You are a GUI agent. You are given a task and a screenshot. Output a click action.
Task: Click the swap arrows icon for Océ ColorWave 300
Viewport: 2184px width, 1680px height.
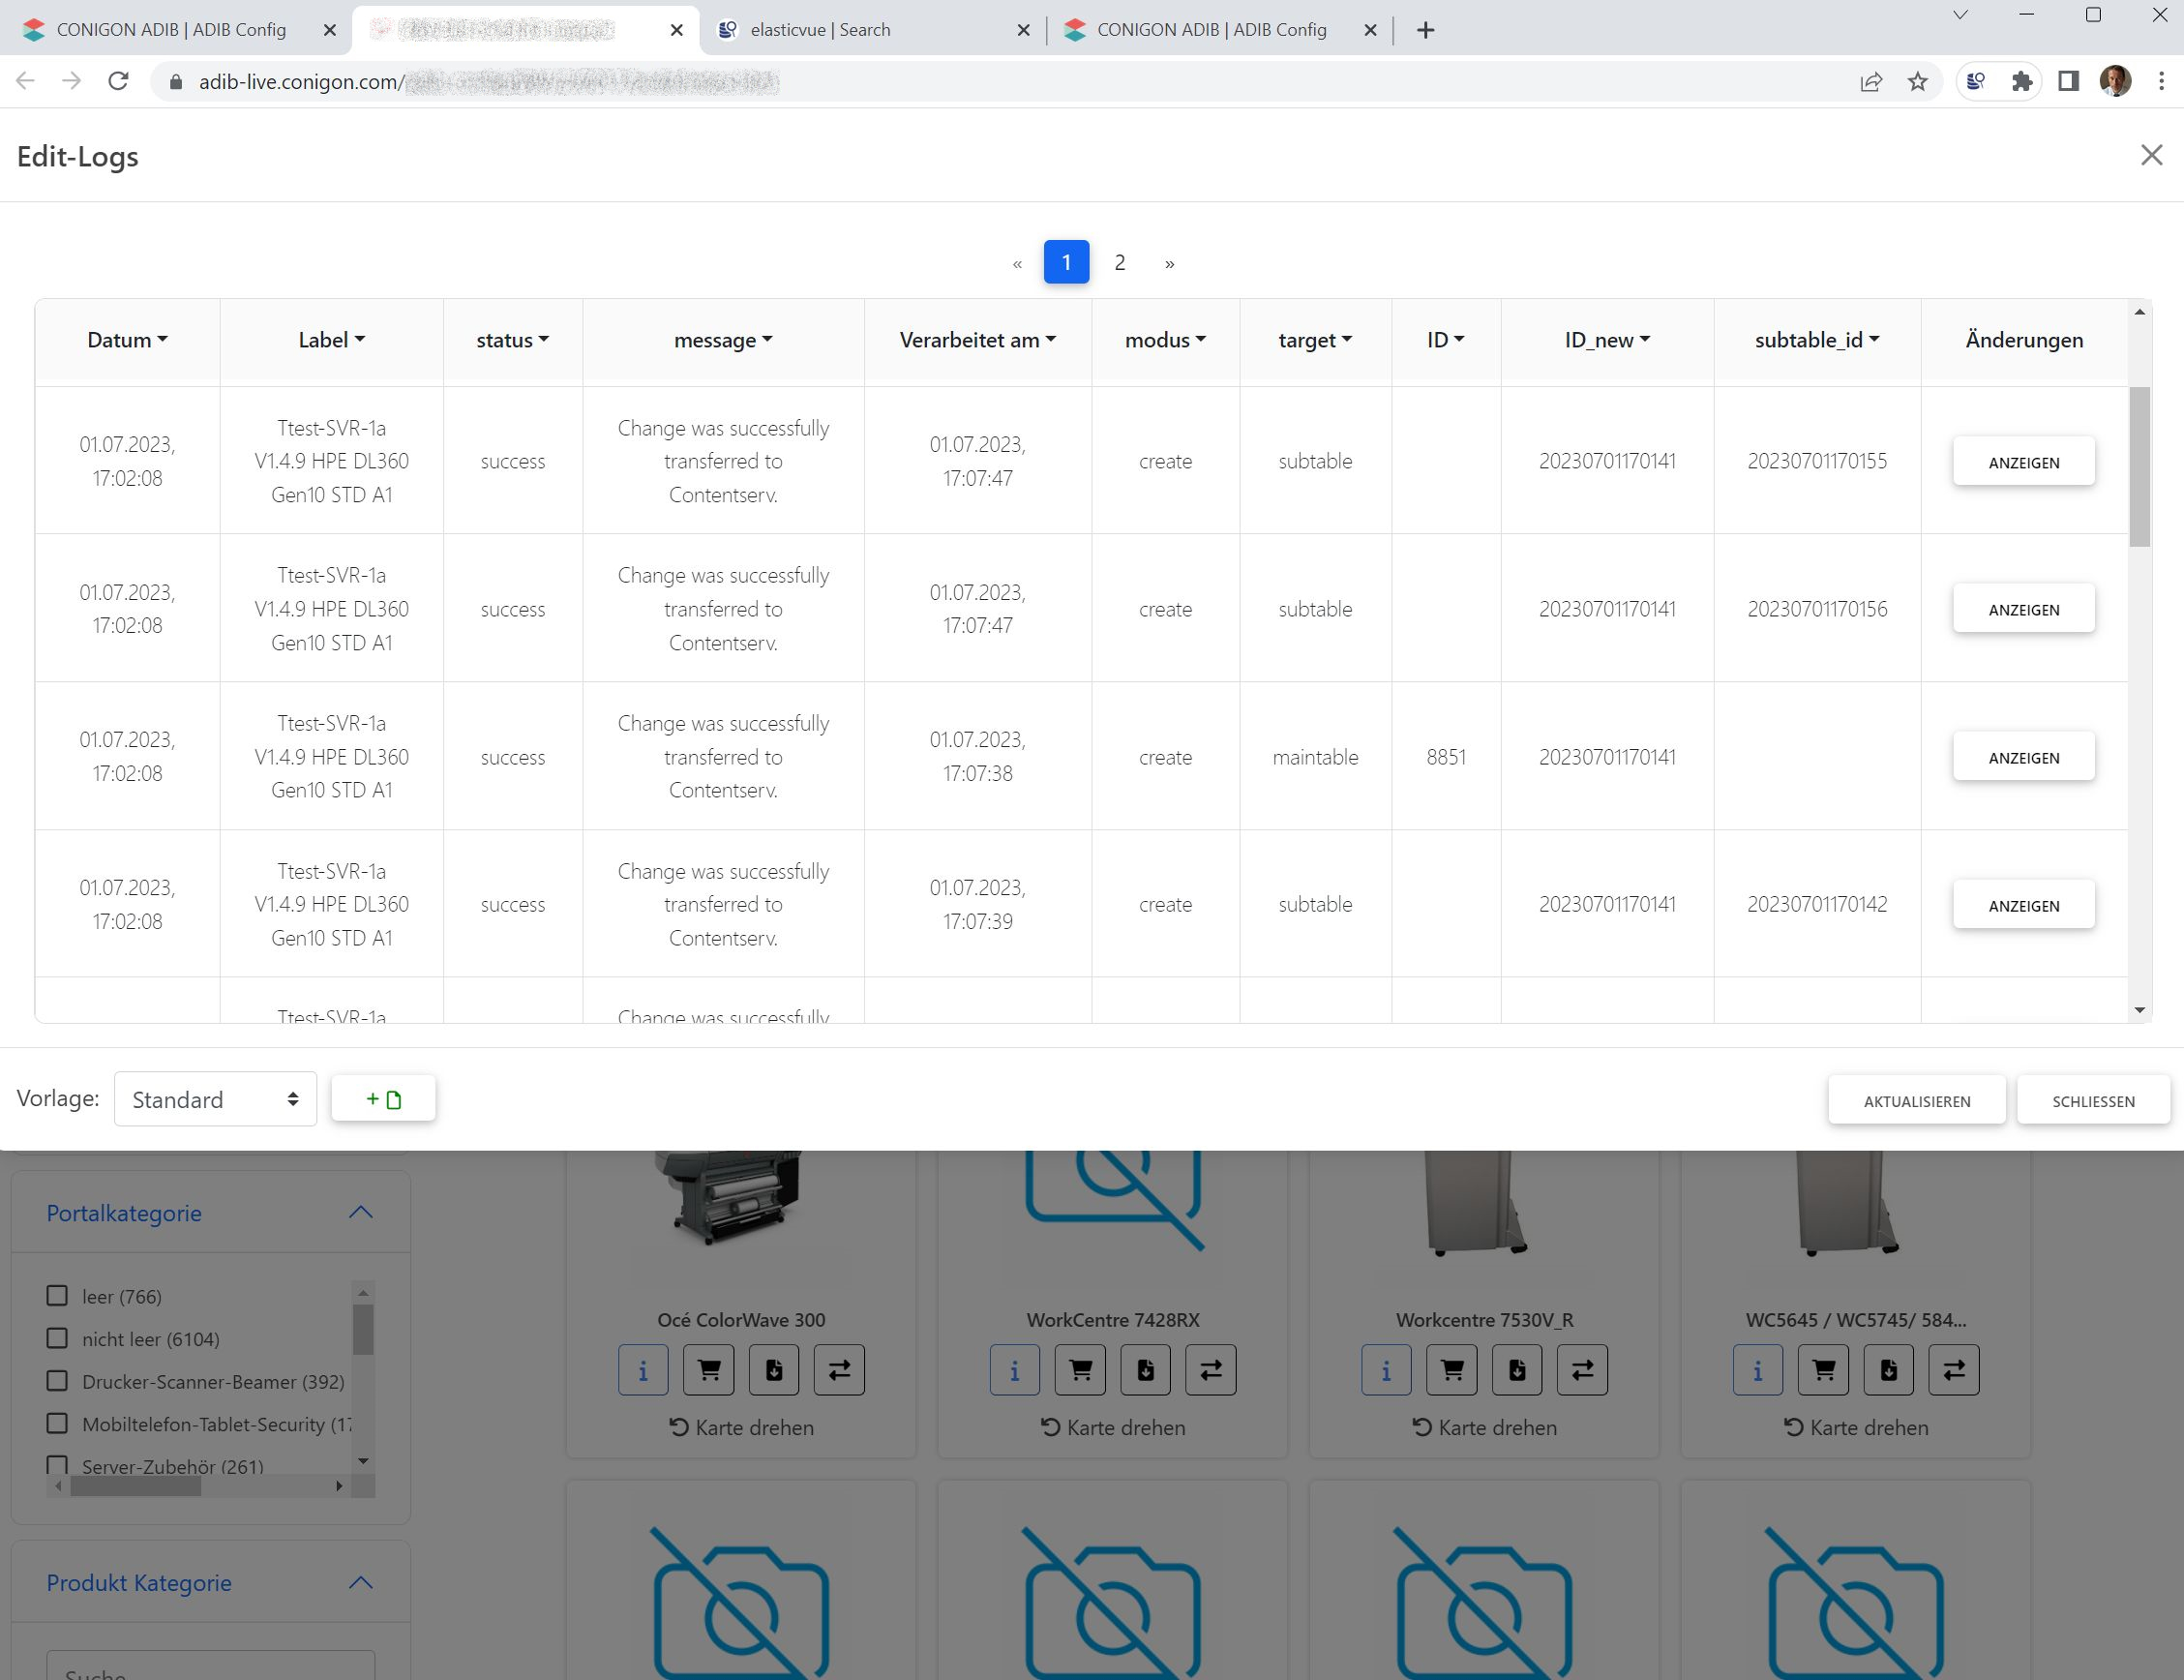839,1370
